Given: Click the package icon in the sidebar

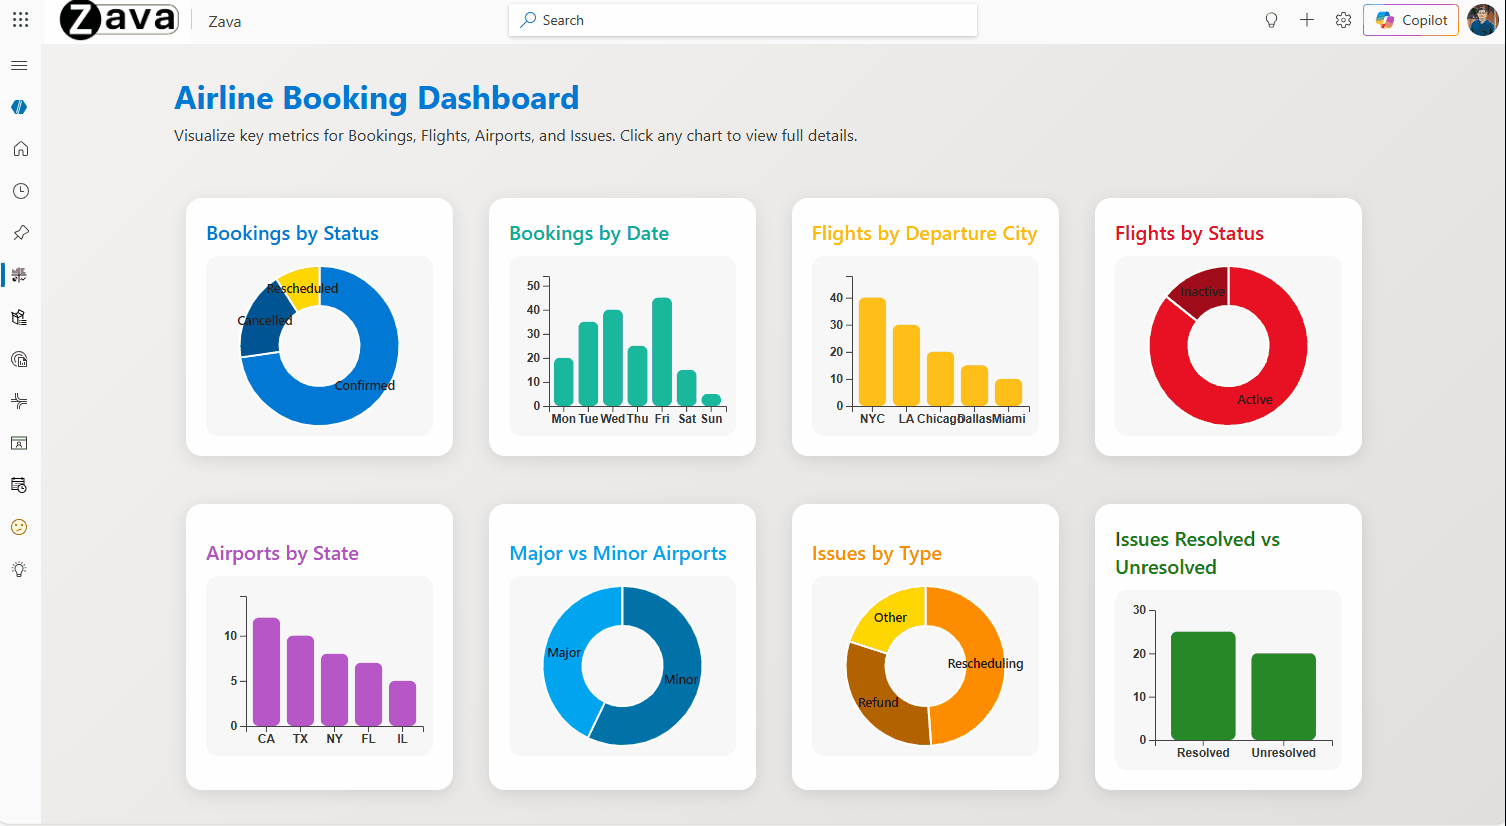Looking at the screenshot, I should pyautogui.click(x=19, y=317).
